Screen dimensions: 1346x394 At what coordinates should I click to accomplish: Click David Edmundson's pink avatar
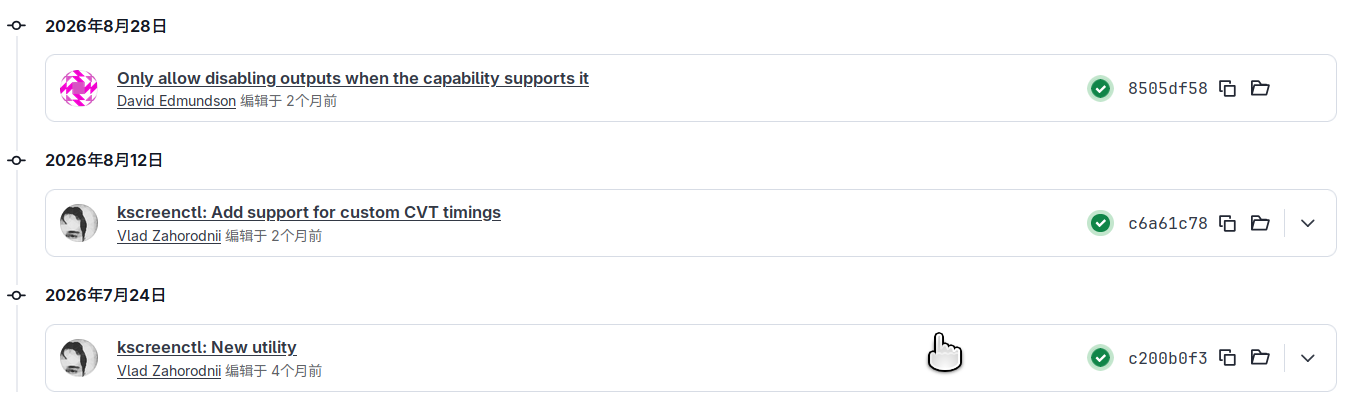79,88
